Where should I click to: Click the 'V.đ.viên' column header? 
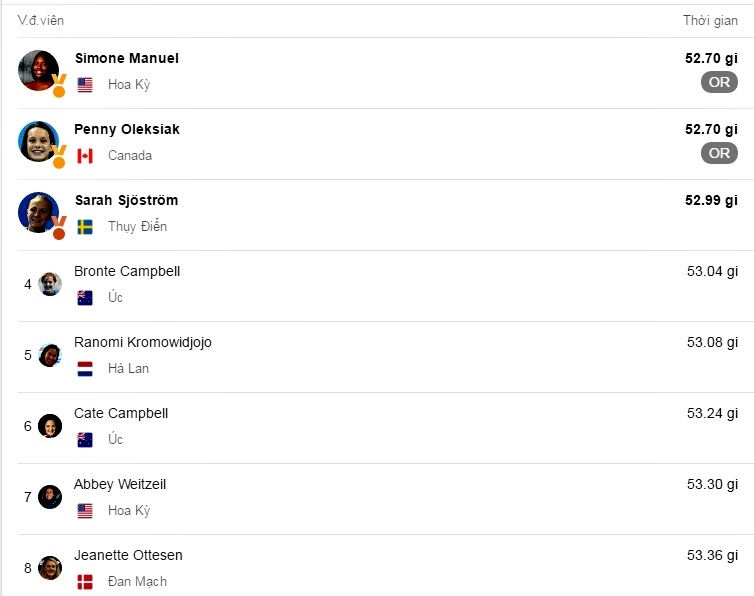(x=41, y=21)
